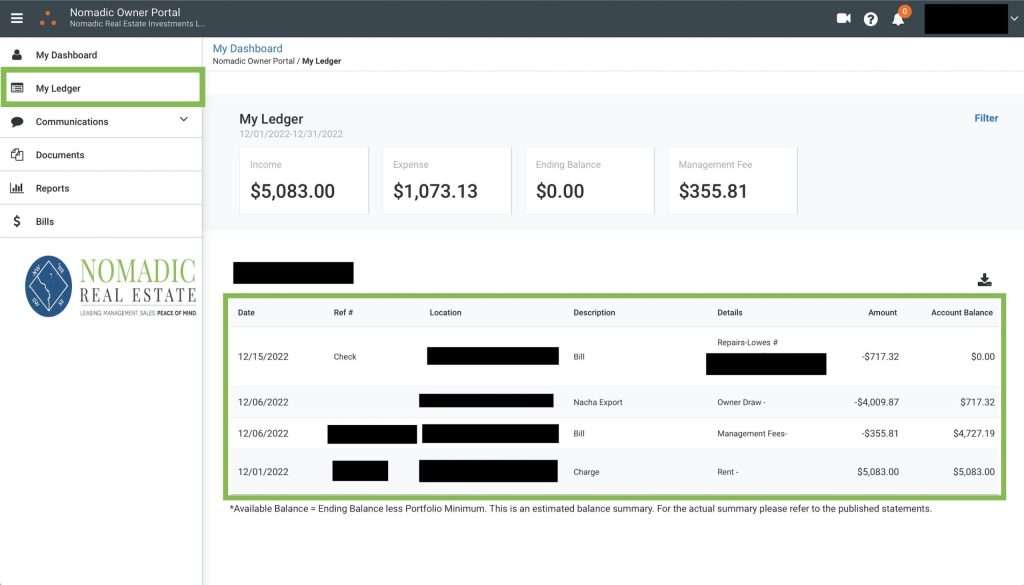Viewport: 1024px width, 585px height.
Task: Open the My Dashboard menu item
Action: [x=66, y=55]
